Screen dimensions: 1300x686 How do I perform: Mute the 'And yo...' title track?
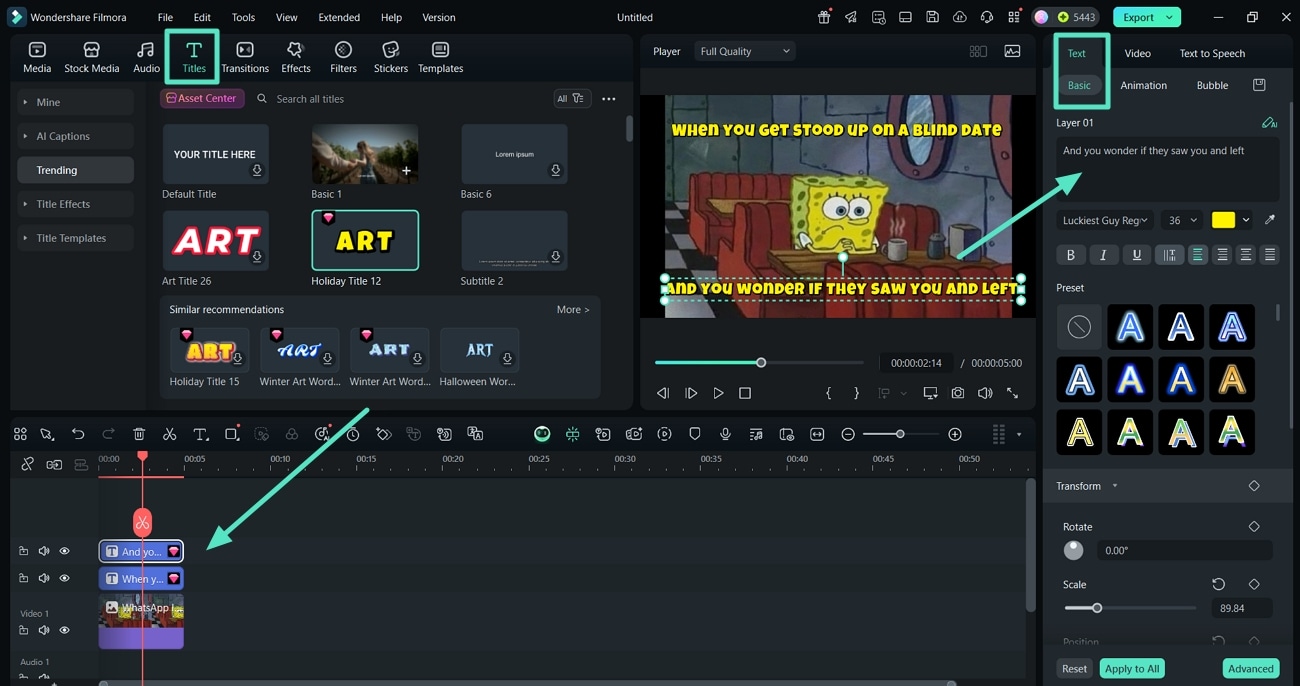[44, 551]
